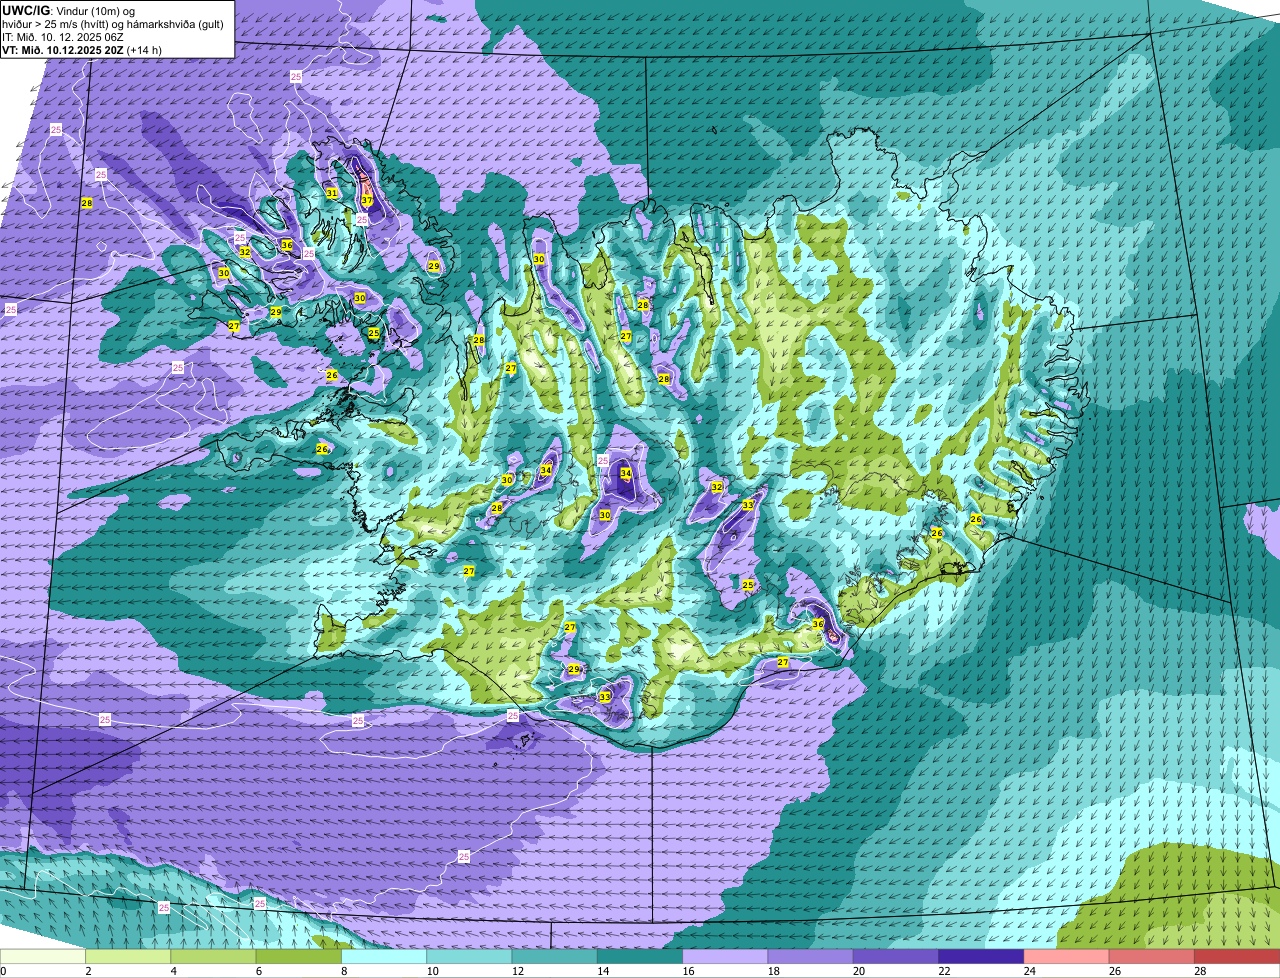The width and height of the screenshot is (1280, 978).
Task: Click the yellow max gust label "37"
Action: click(x=367, y=200)
